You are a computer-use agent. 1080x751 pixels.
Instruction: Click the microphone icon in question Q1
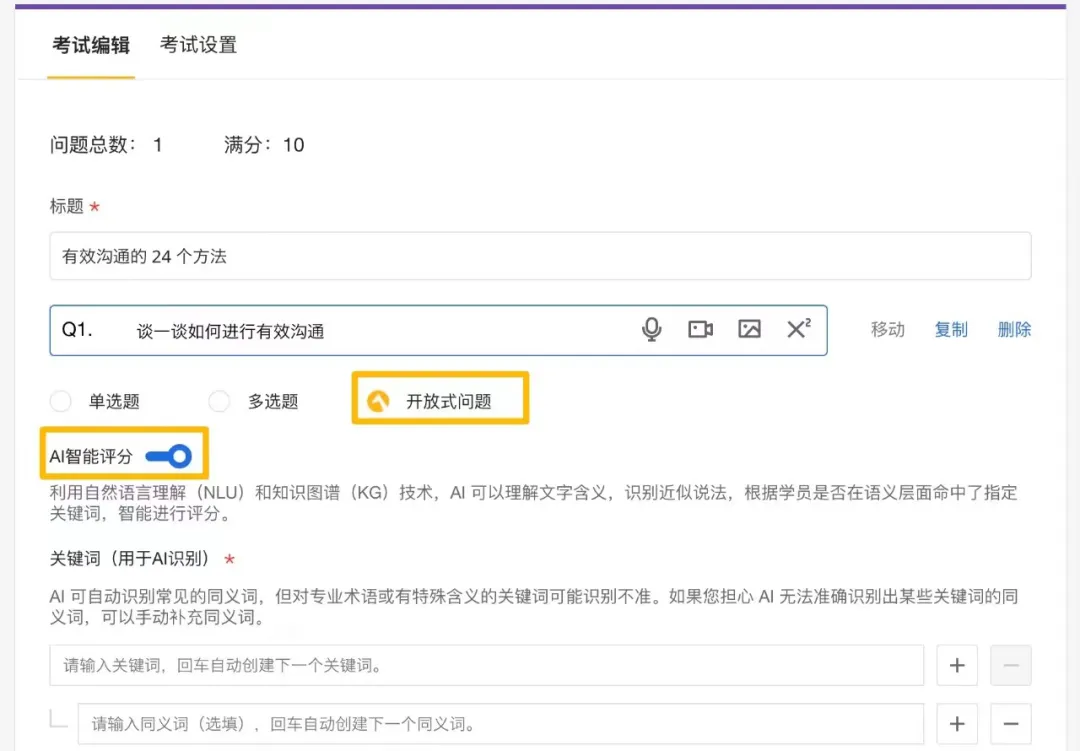(x=652, y=330)
